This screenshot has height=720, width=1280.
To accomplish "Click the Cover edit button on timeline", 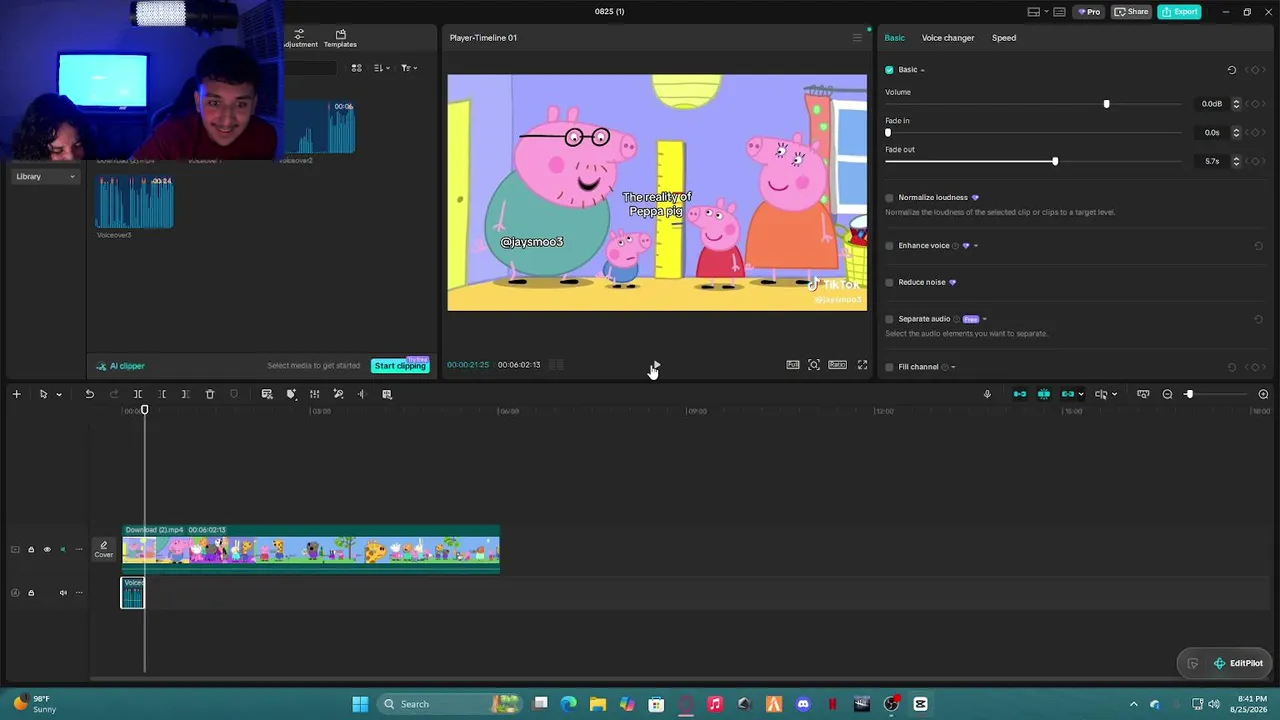I will (104, 549).
